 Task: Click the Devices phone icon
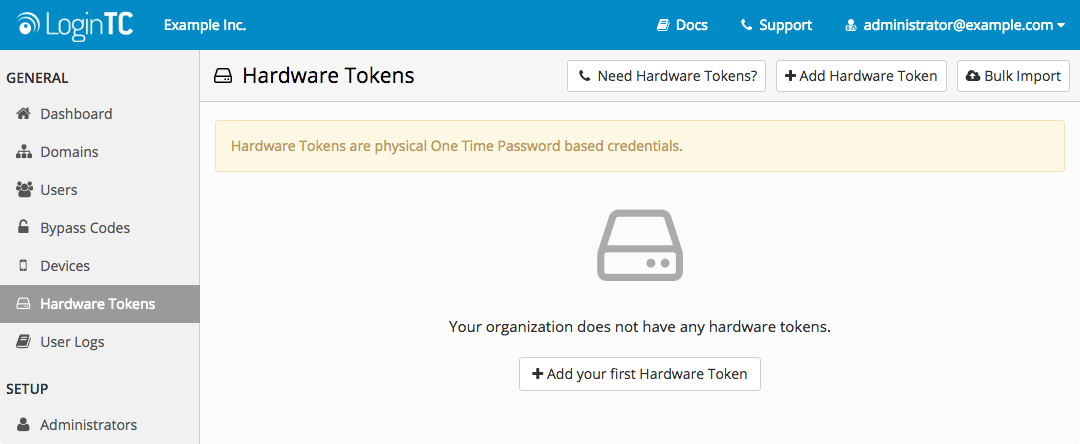23,265
